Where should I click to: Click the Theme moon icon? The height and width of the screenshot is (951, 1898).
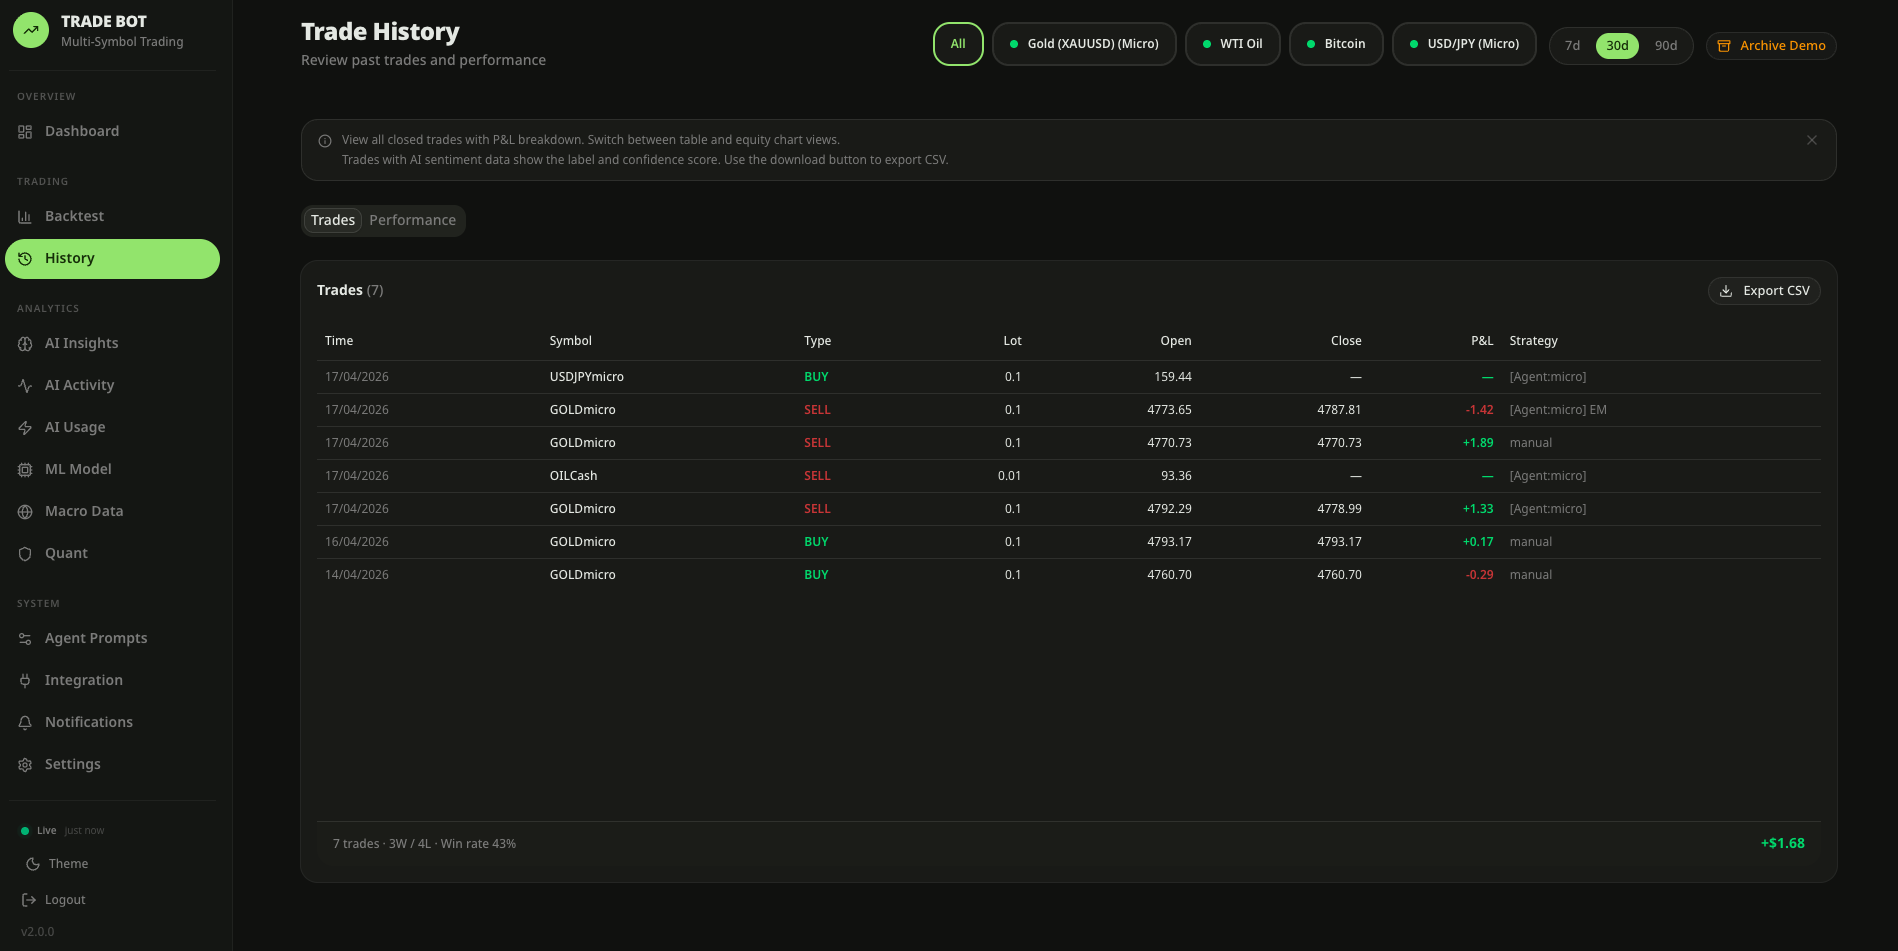tap(33, 864)
